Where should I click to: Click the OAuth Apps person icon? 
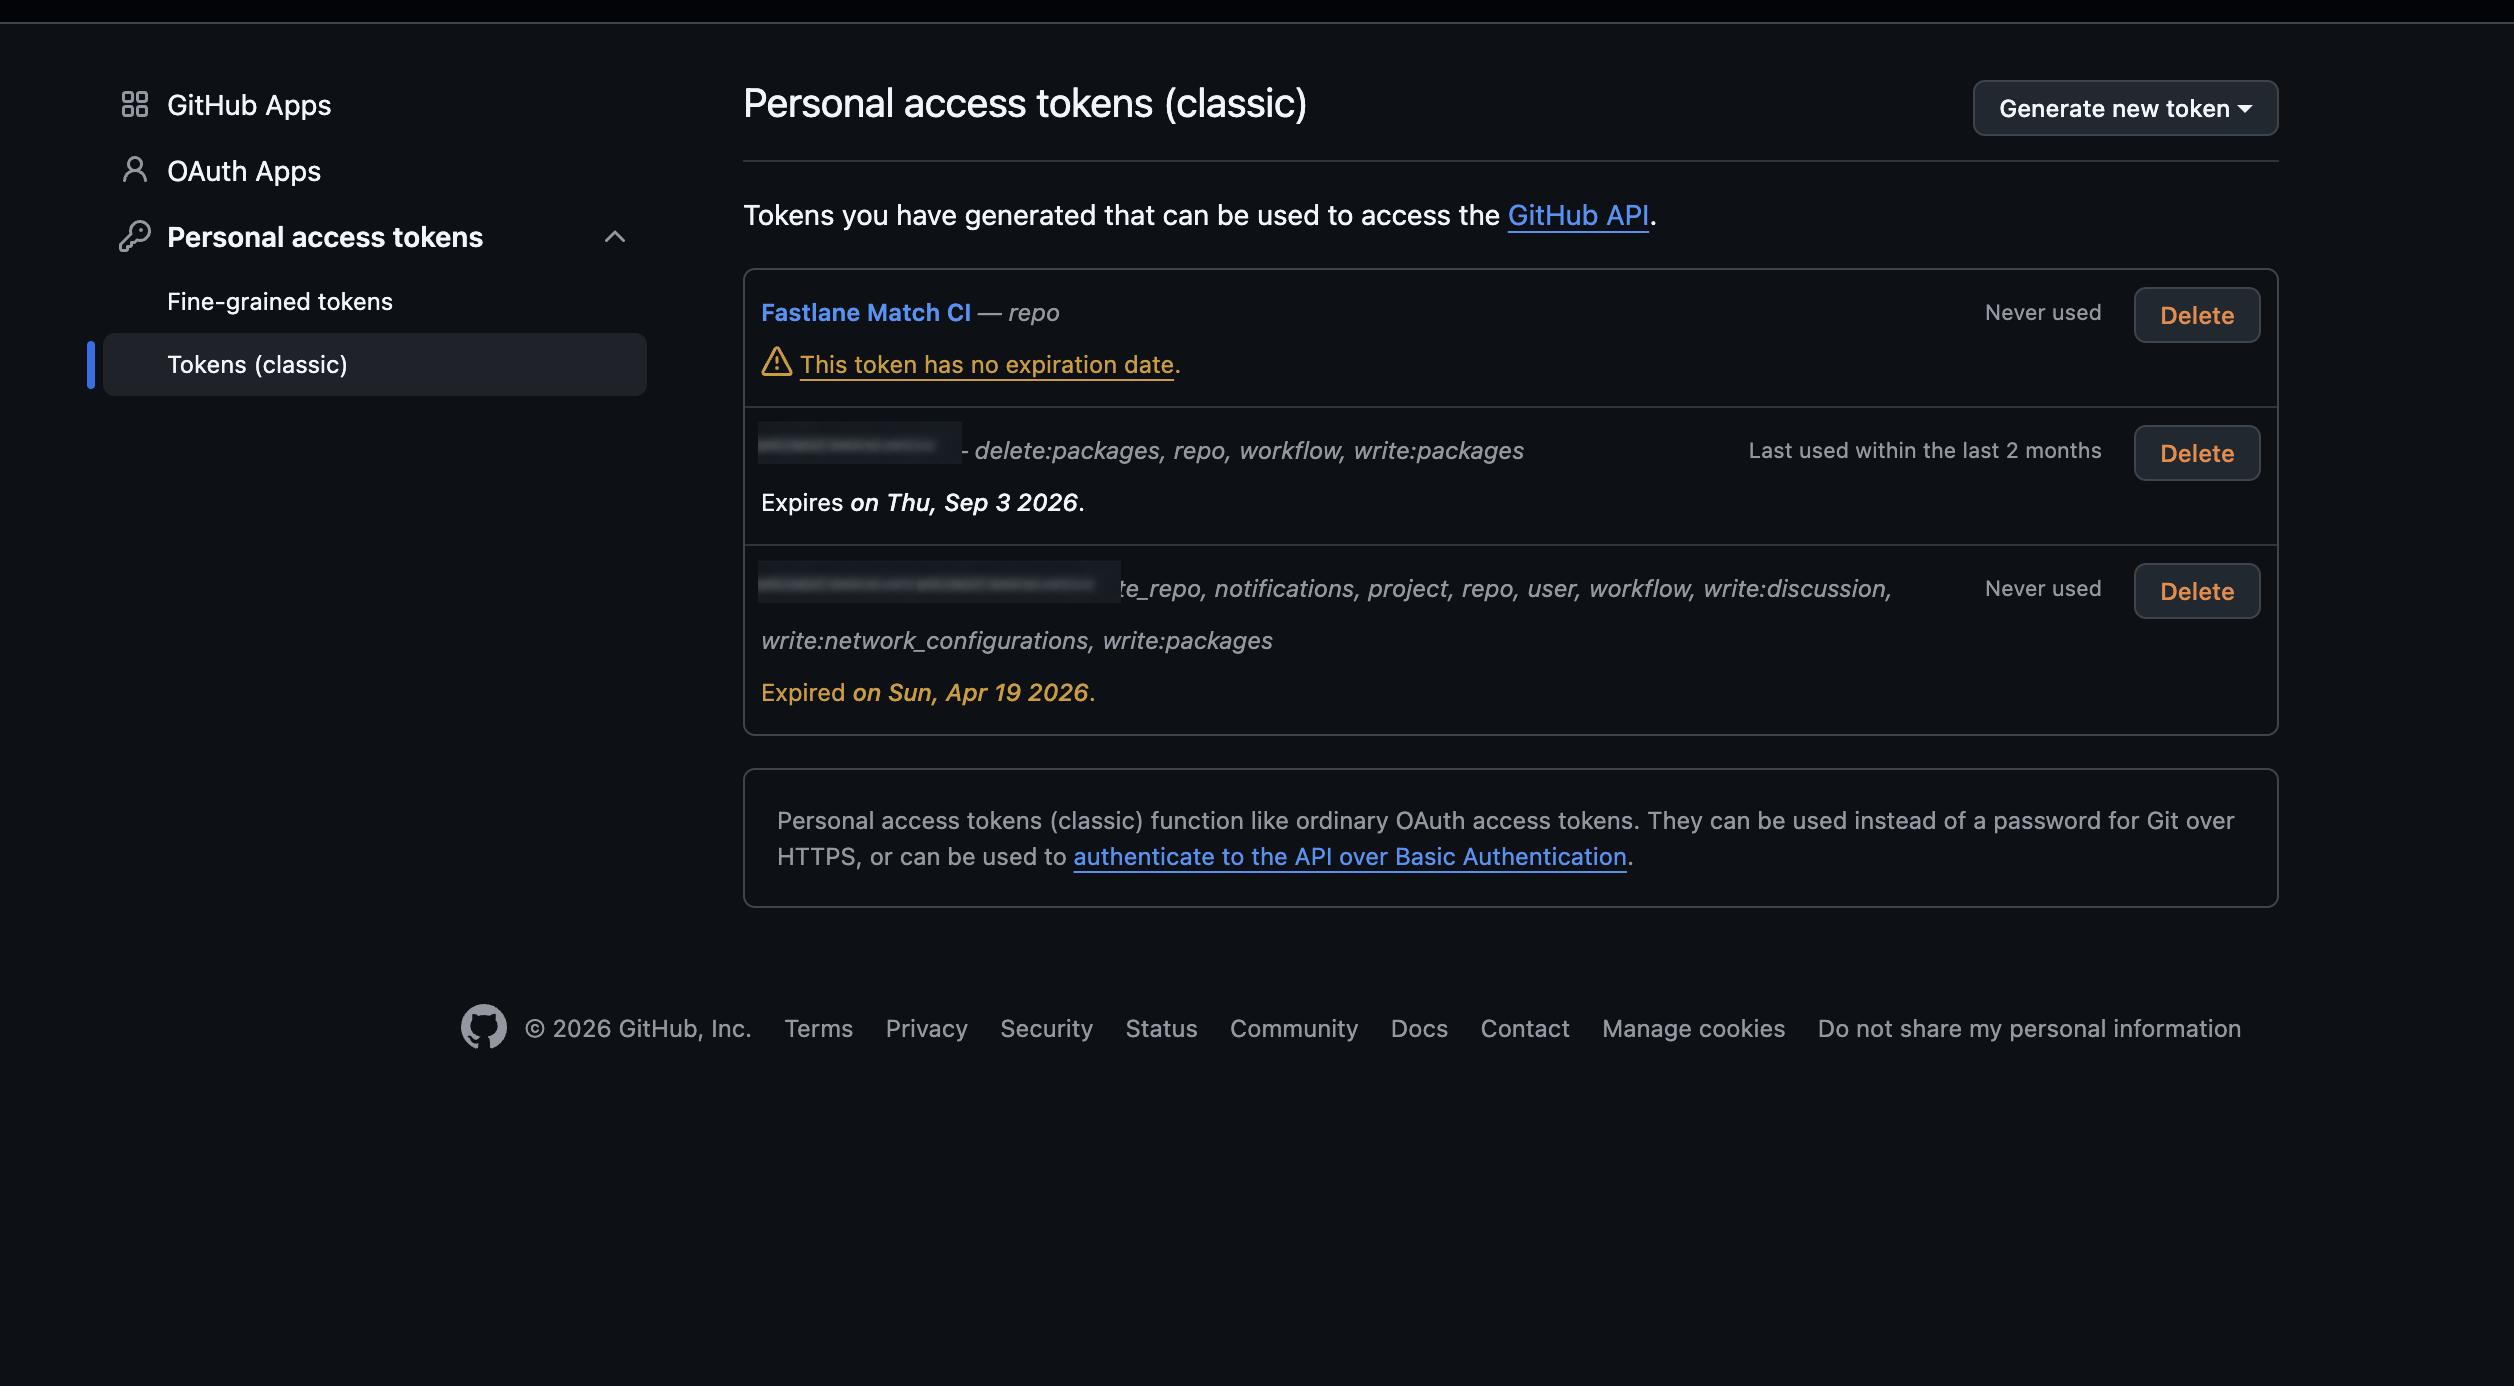click(135, 170)
